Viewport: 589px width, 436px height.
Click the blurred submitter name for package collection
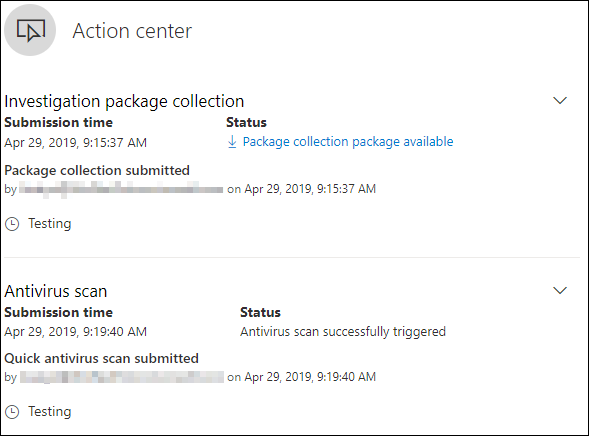(121, 189)
